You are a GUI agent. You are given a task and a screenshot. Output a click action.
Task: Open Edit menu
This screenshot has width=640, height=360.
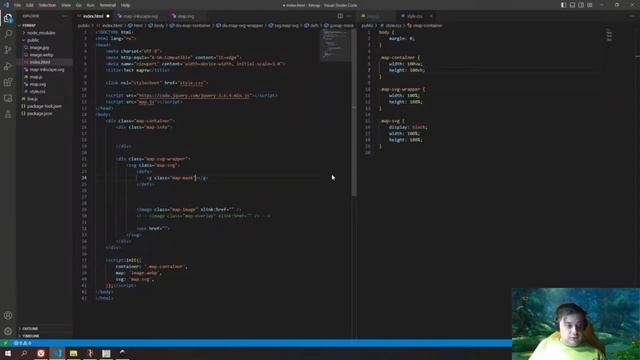[x=30, y=5]
